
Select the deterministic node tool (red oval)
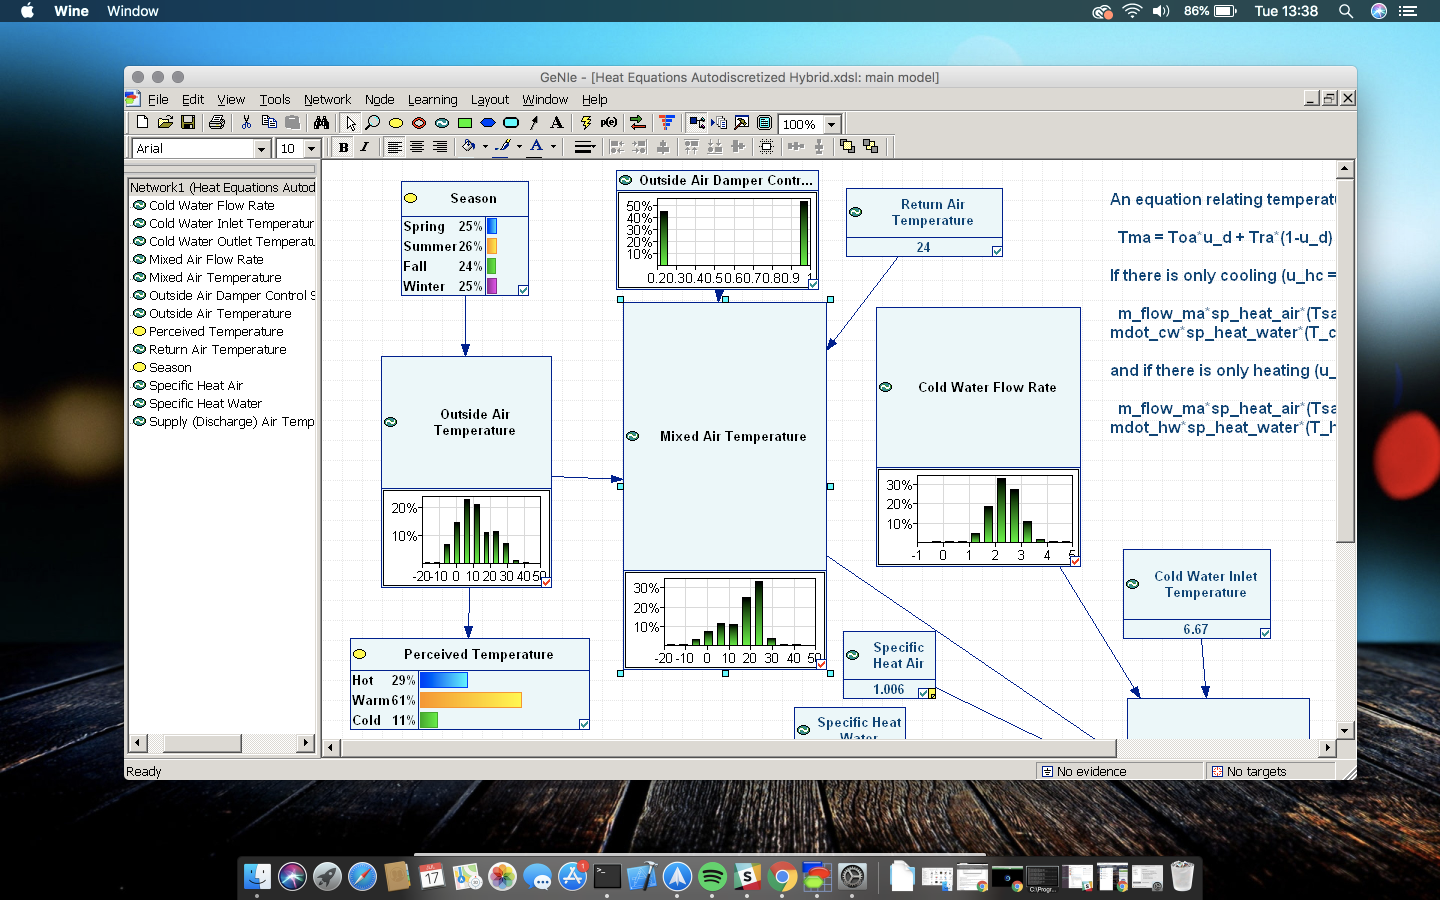[x=419, y=122]
